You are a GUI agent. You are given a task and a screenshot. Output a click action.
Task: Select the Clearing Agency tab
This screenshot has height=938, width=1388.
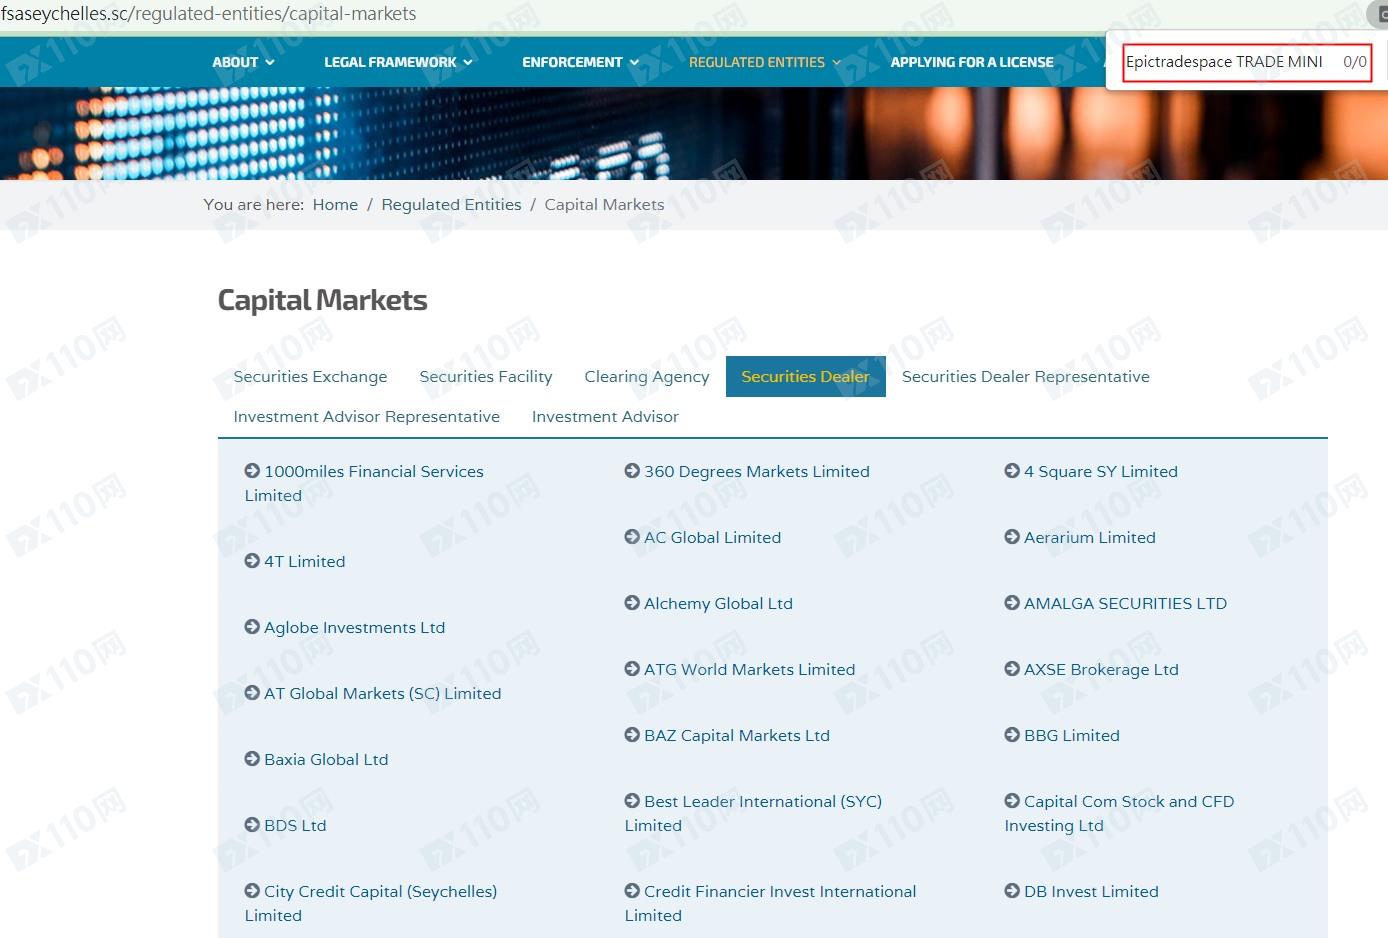pos(646,377)
